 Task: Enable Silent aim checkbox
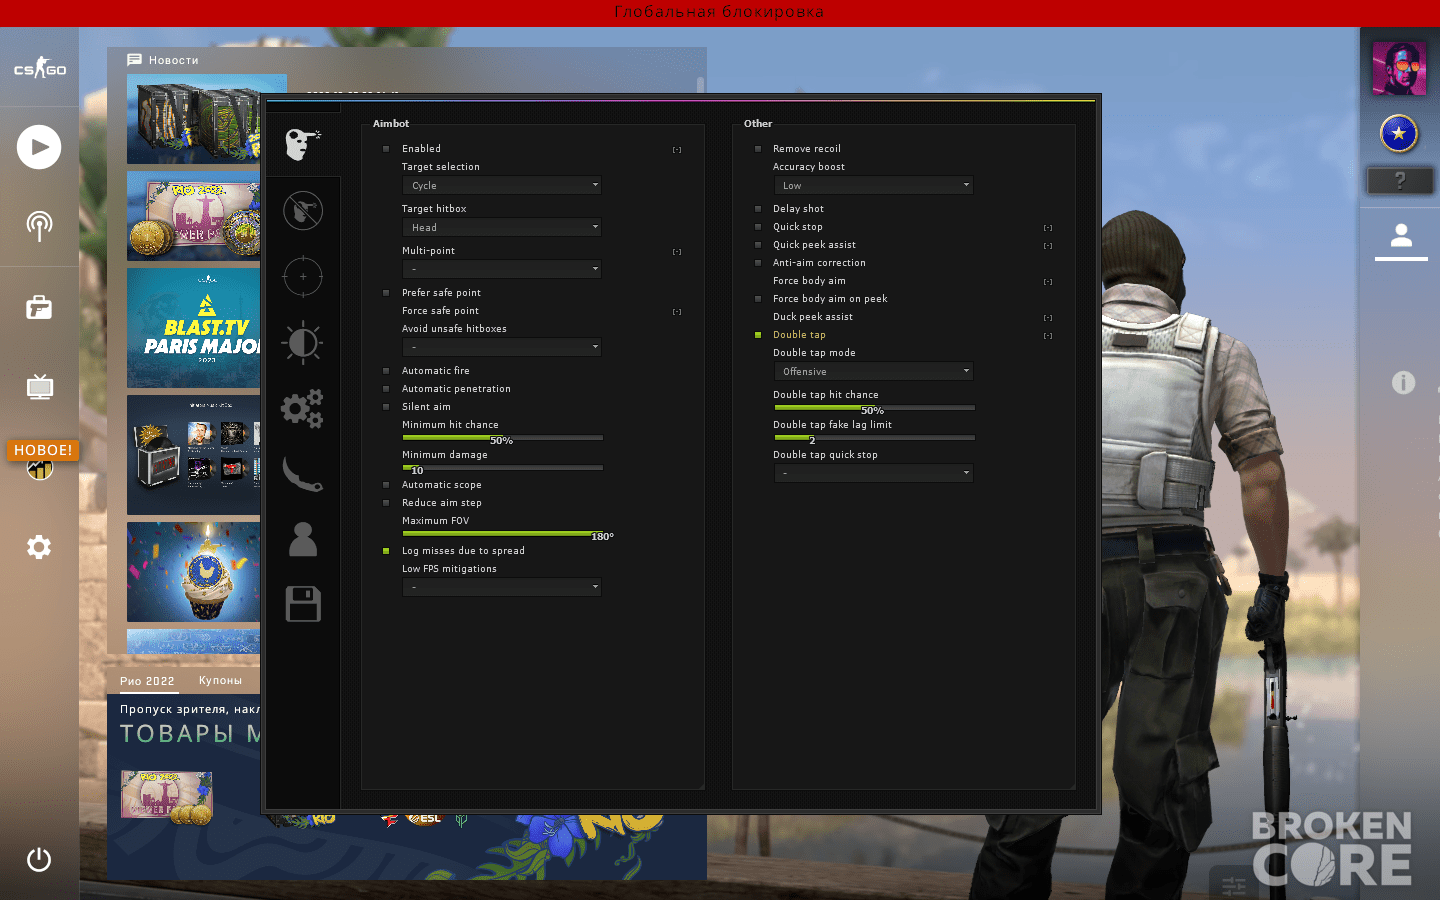pos(386,407)
